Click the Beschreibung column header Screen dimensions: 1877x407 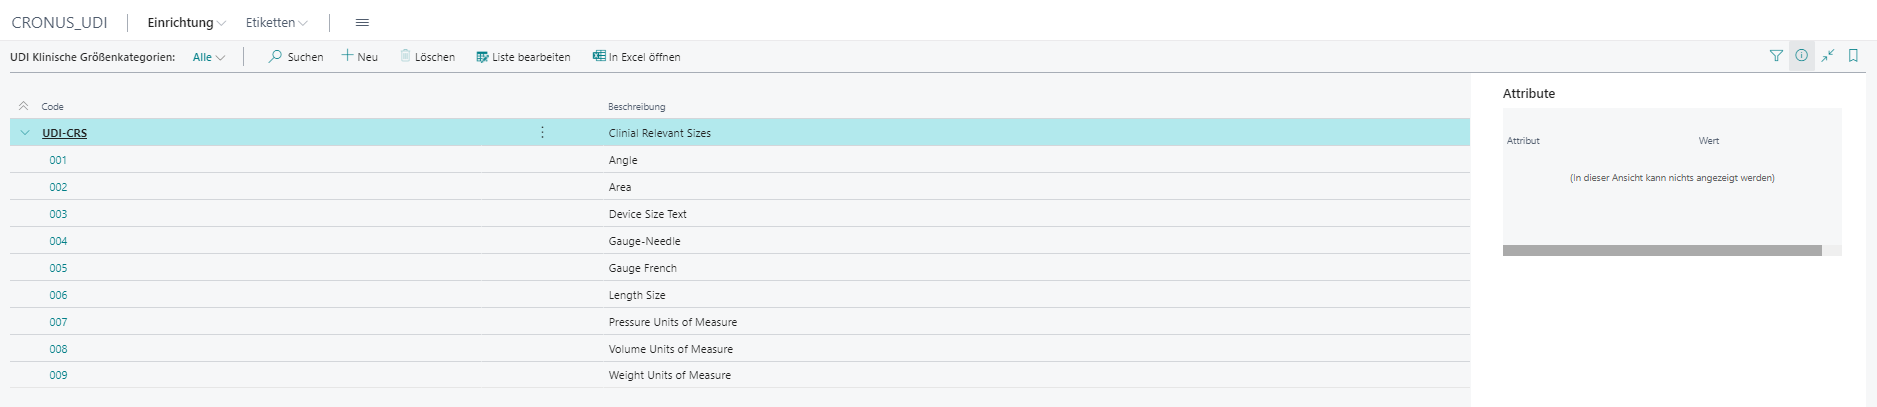click(x=636, y=107)
